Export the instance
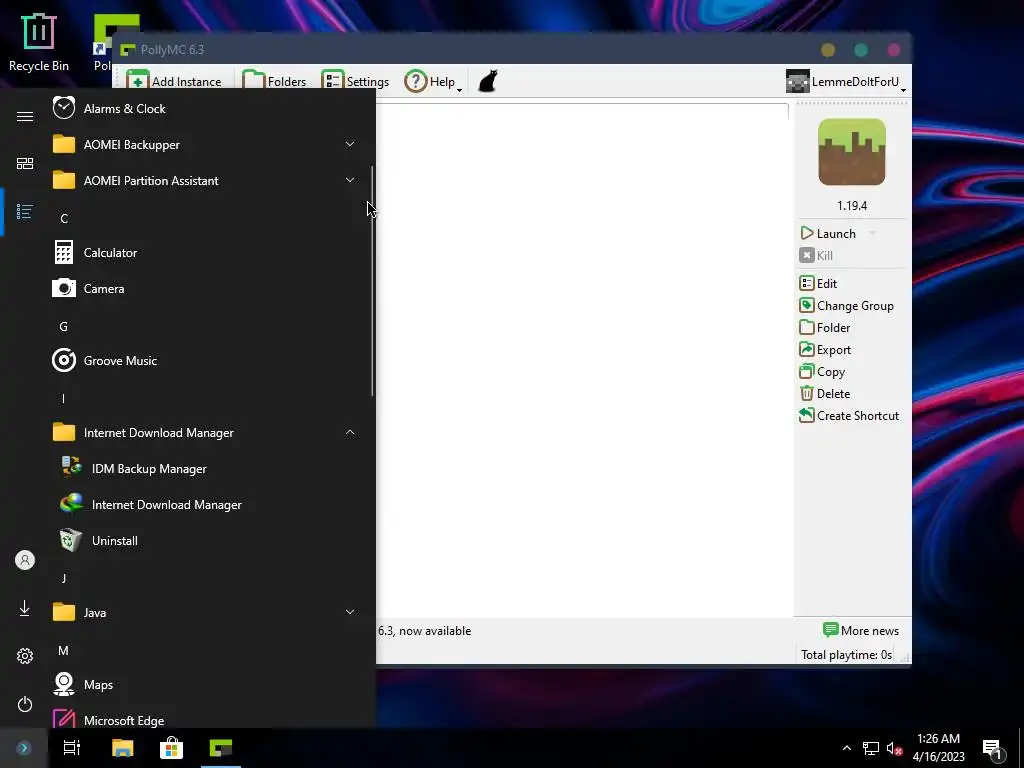 pyautogui.click(x=825, y=349)
